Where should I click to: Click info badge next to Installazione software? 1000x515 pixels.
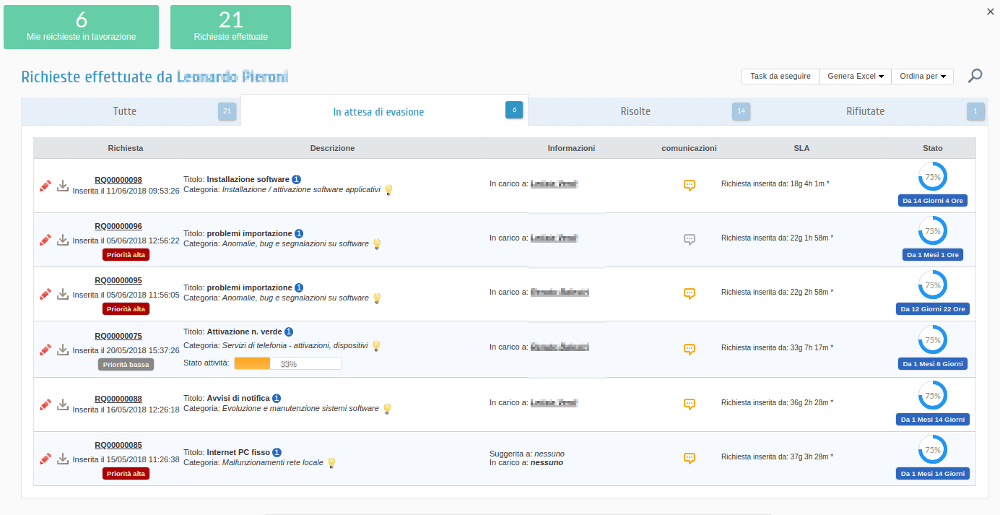(x=297, y=179)
